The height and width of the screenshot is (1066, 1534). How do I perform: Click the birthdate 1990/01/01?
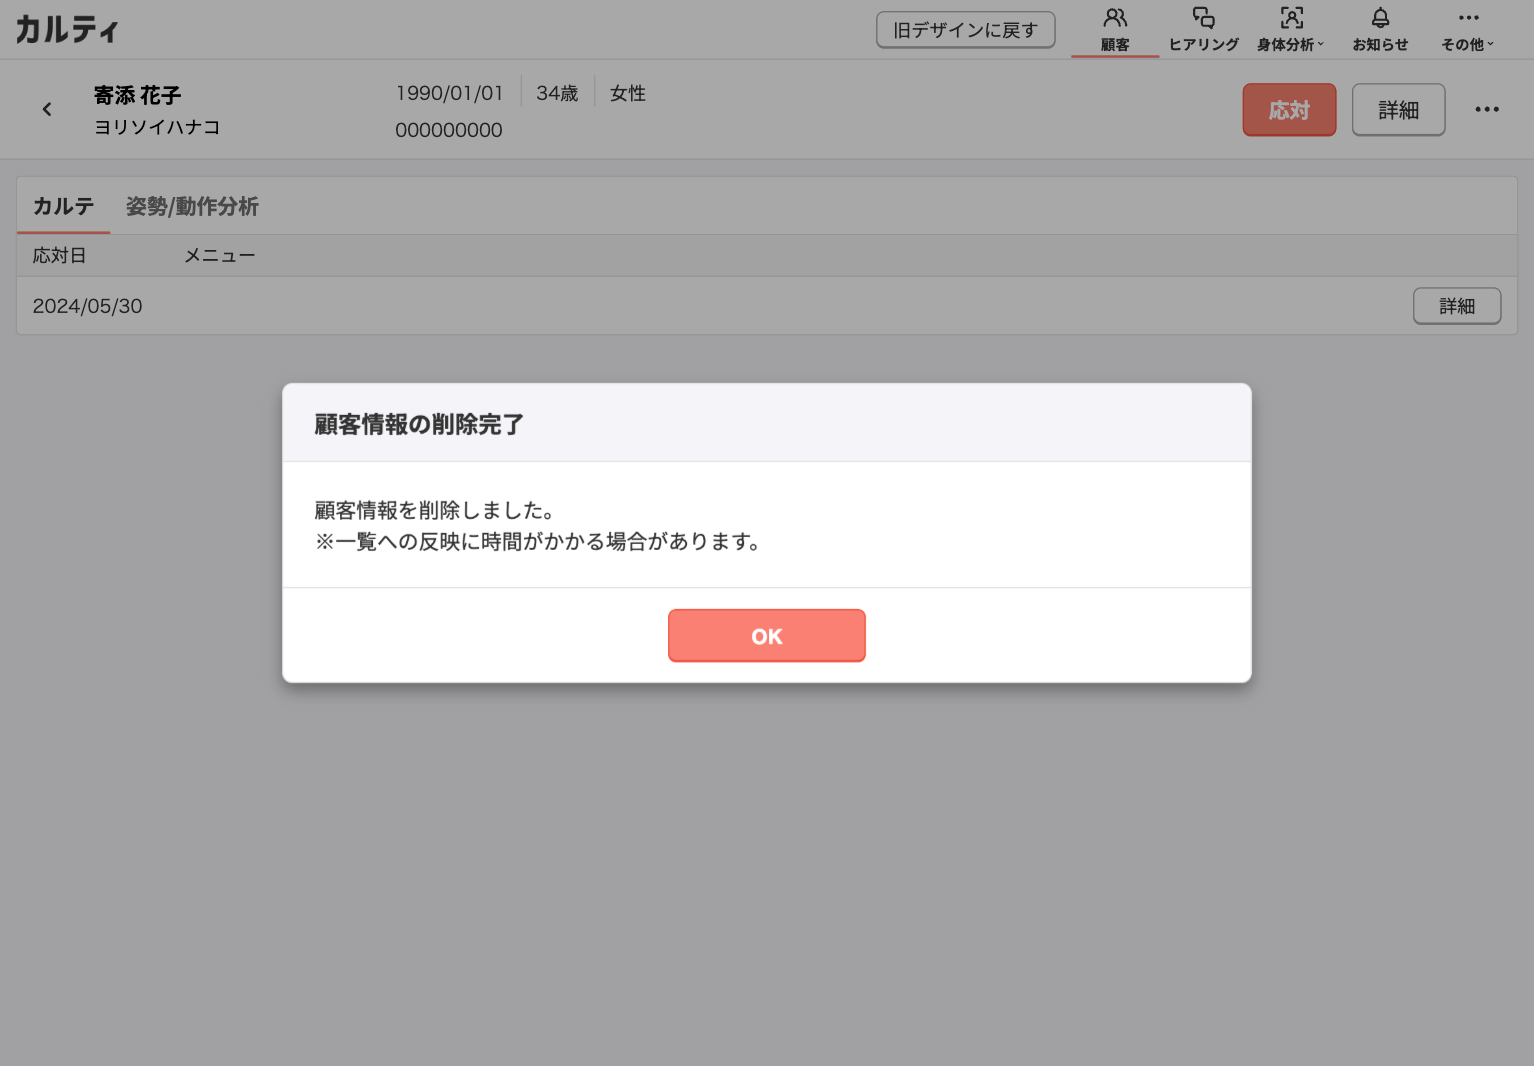(x=449, y=93)
